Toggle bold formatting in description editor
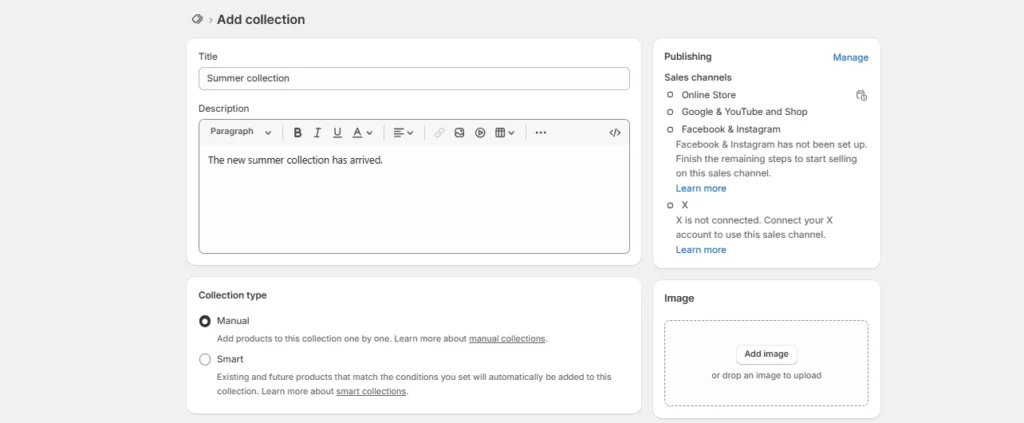The width and height of the screenshot is (1024, 423). [297, 133]
